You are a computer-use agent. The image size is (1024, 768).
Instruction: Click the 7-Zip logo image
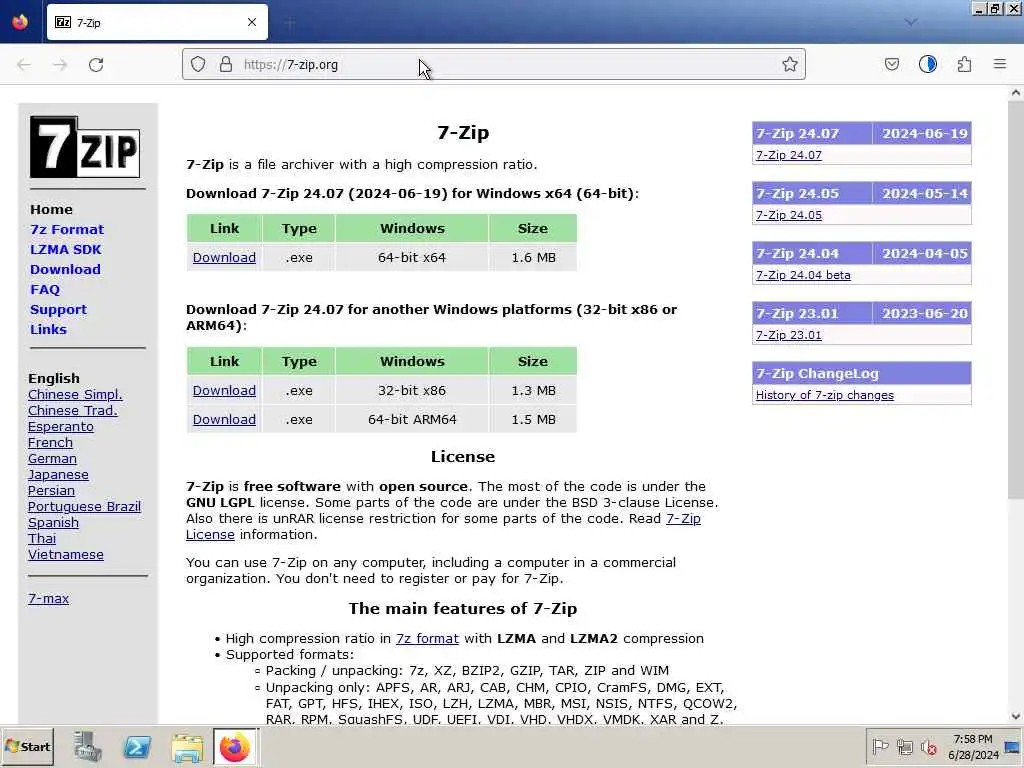[85, 147]
